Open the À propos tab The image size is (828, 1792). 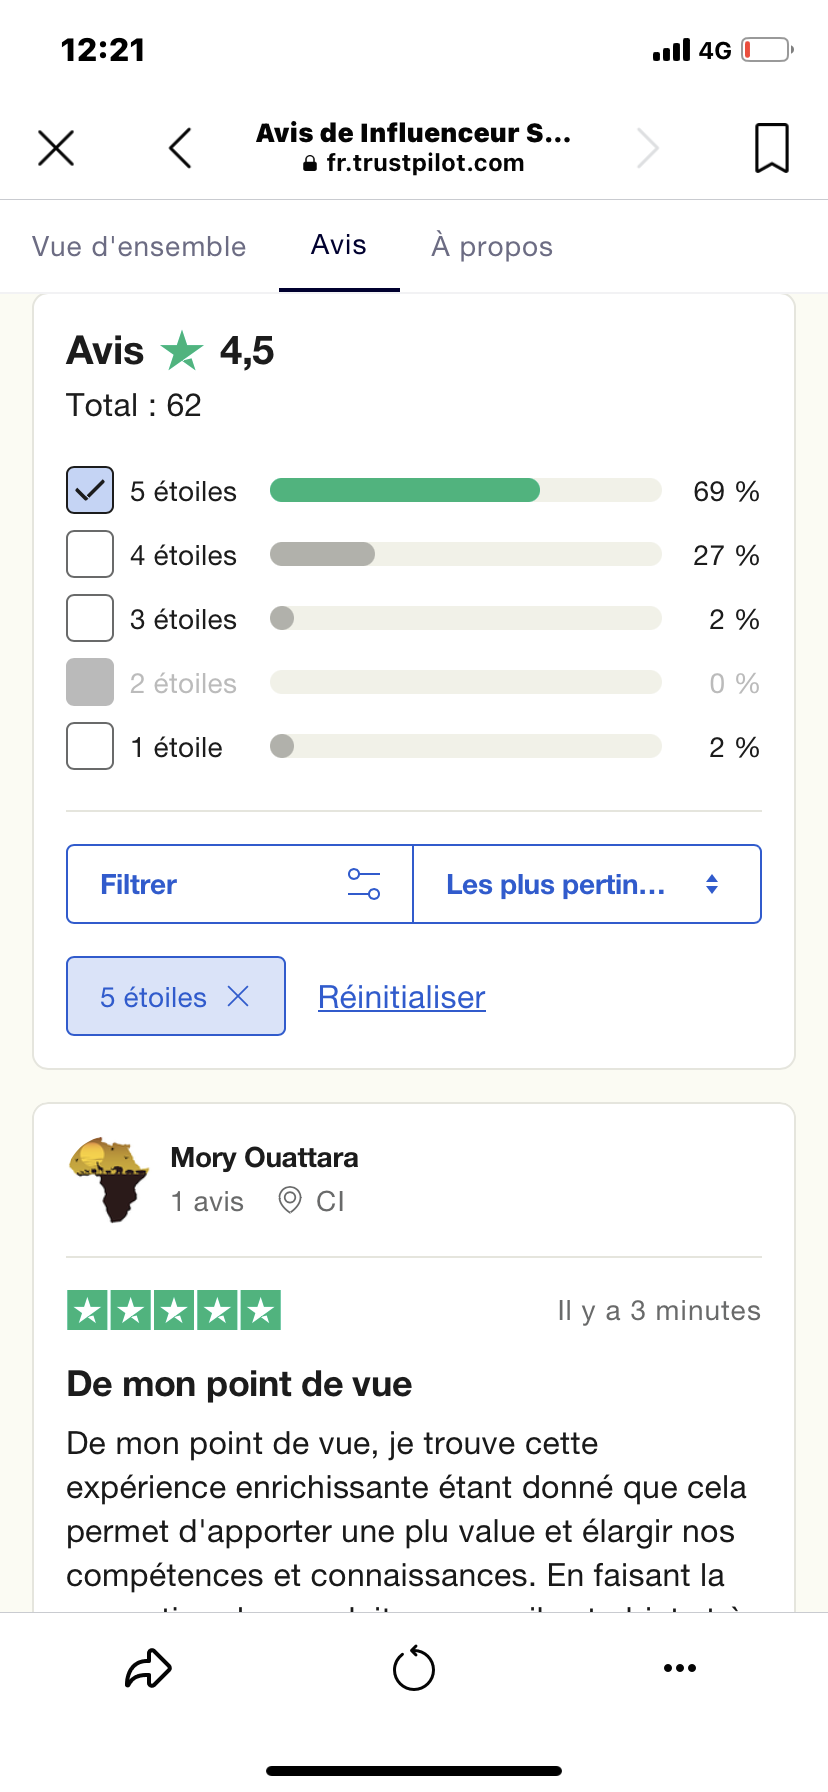click(492, 246)
